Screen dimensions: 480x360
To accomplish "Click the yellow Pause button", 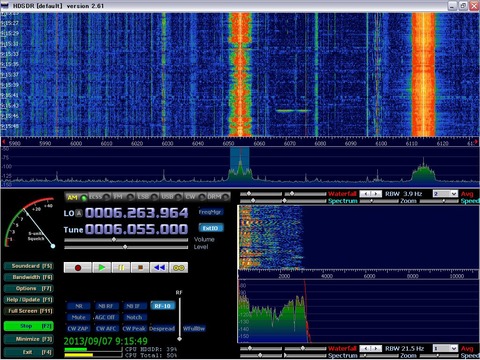I will 121,268.
